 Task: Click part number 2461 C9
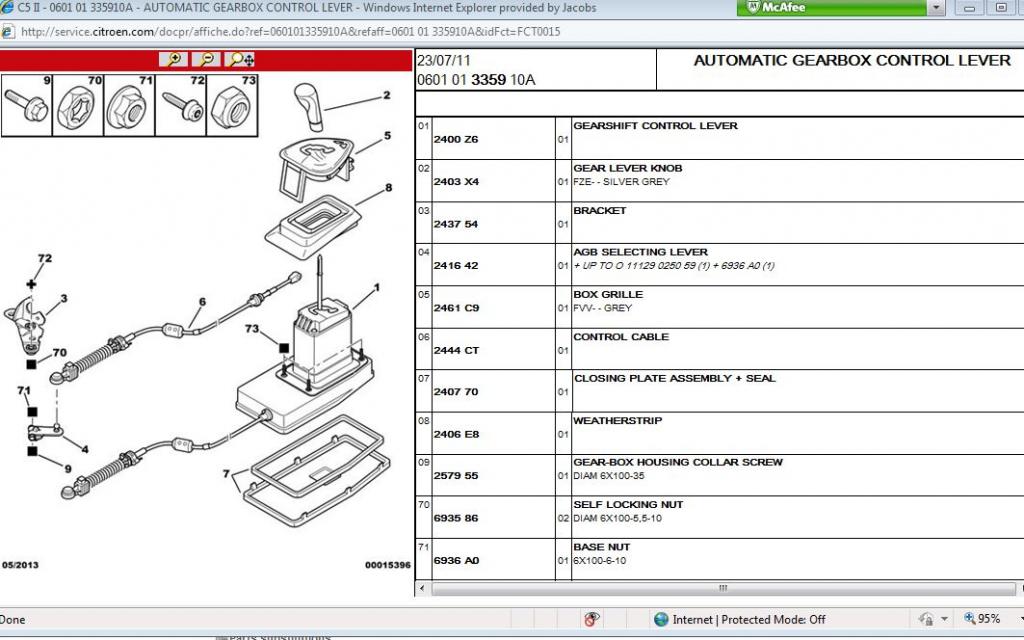(x=456, y=308)
